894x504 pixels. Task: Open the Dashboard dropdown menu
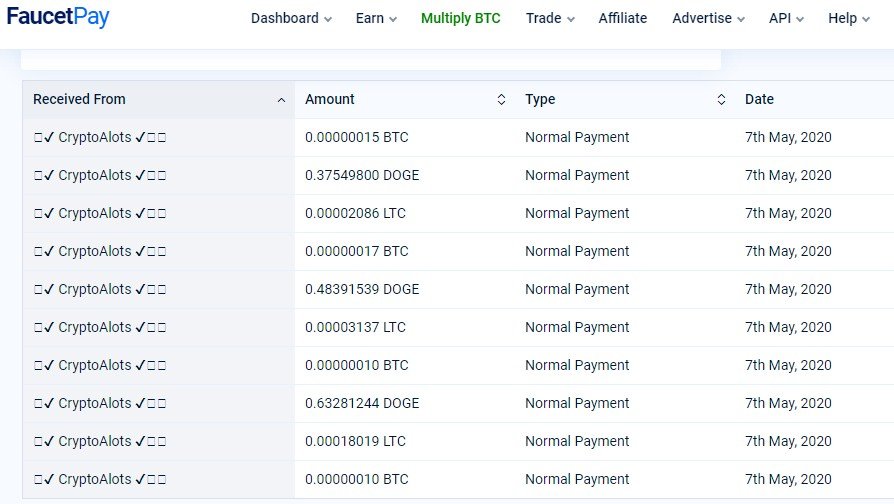tap(291, 18)
